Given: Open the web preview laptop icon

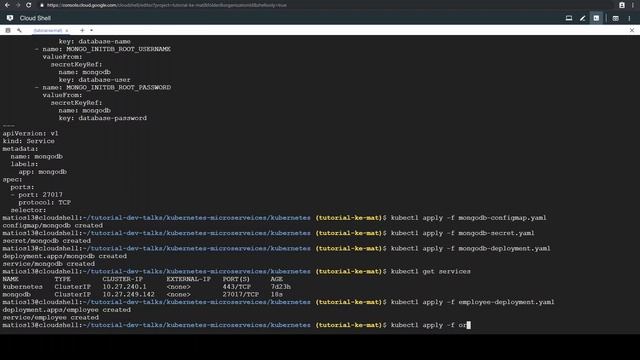Looking at the screenshot, I should (x=569, y=18).
